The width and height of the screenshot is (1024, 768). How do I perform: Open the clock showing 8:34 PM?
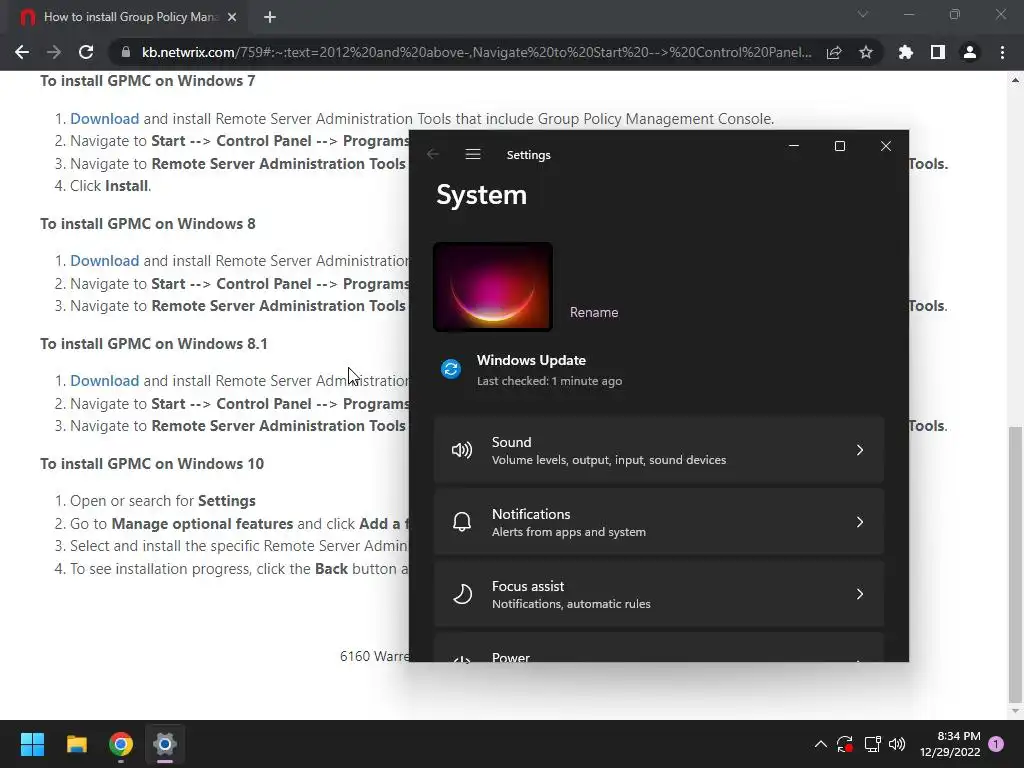[950, 744]
